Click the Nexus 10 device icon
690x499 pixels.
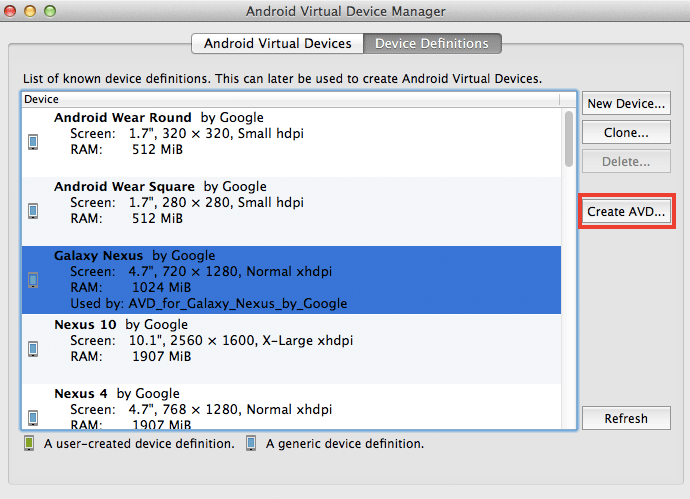[x=33, y=349]
